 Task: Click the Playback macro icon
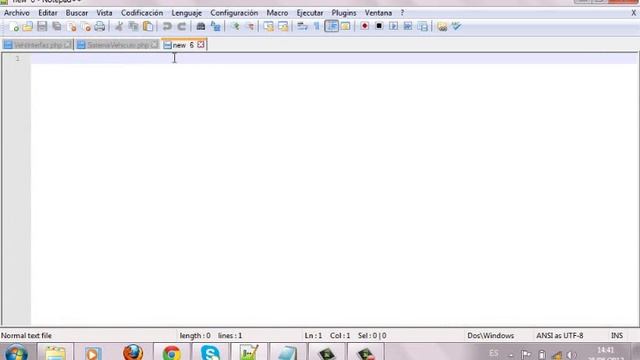tap(393, 26)
